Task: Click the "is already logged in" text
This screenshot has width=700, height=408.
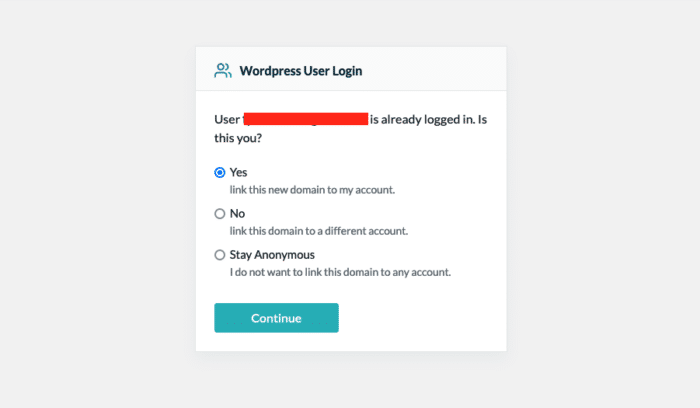Action: click(x=424, y=119)
